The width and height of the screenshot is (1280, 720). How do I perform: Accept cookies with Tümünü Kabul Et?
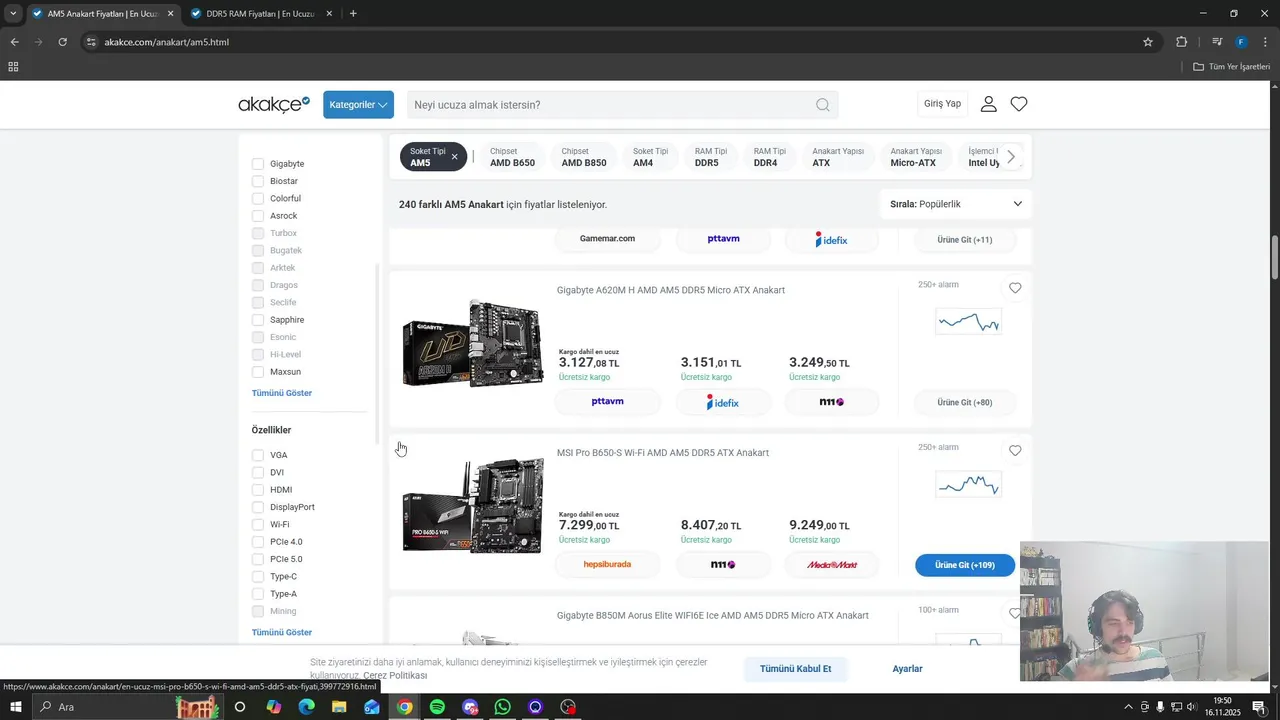point(795,669)
